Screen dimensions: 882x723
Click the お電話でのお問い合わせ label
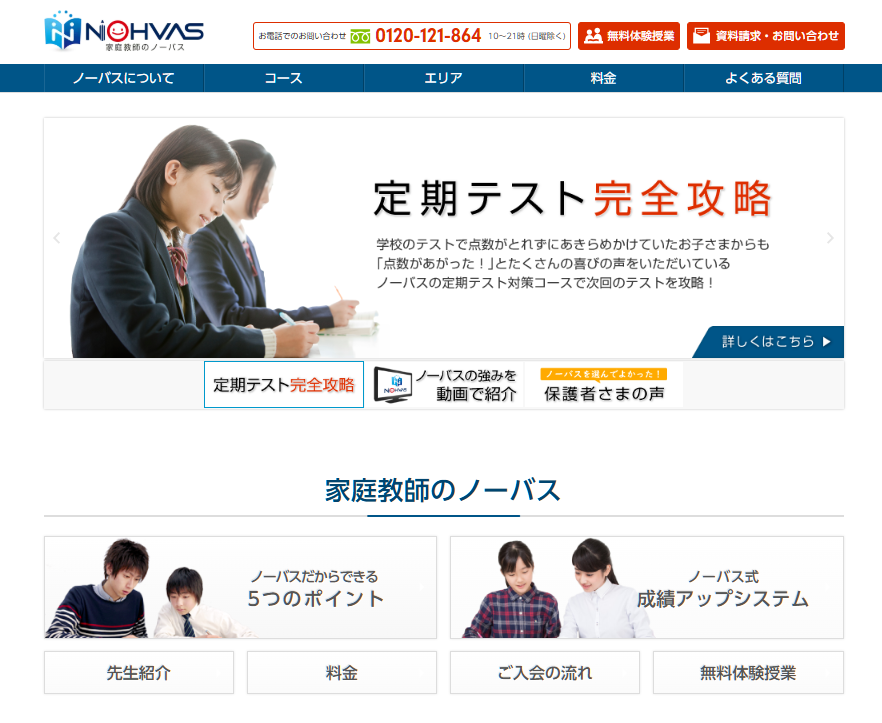(x=302, y=36)
